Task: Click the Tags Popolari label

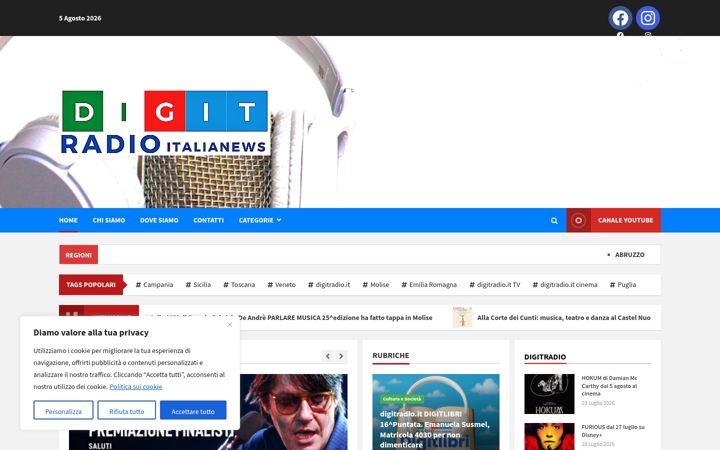Action: [x=91, y=285]
